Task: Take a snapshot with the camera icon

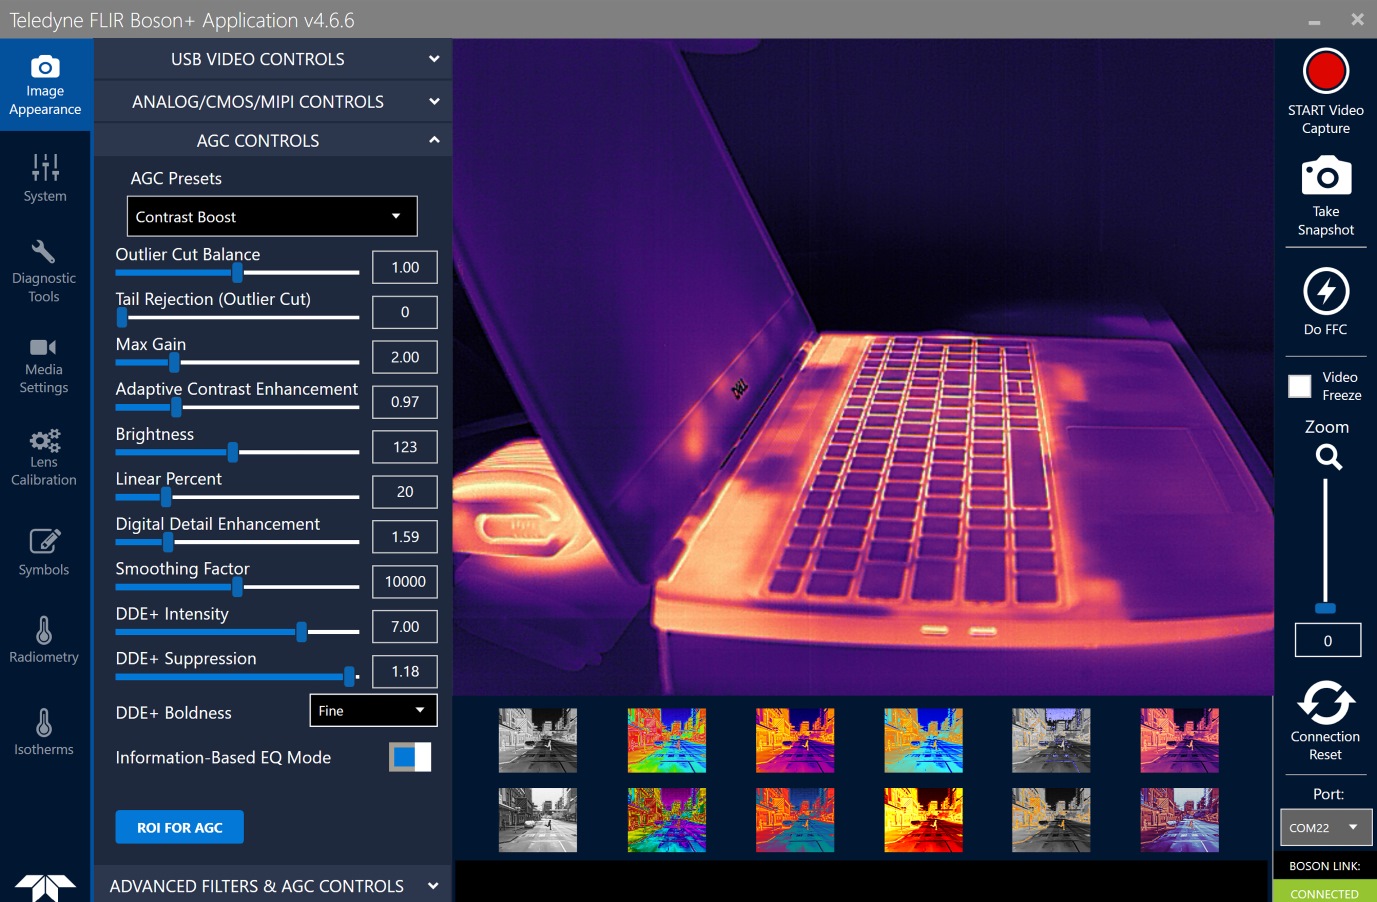Action: point(1326,176)
